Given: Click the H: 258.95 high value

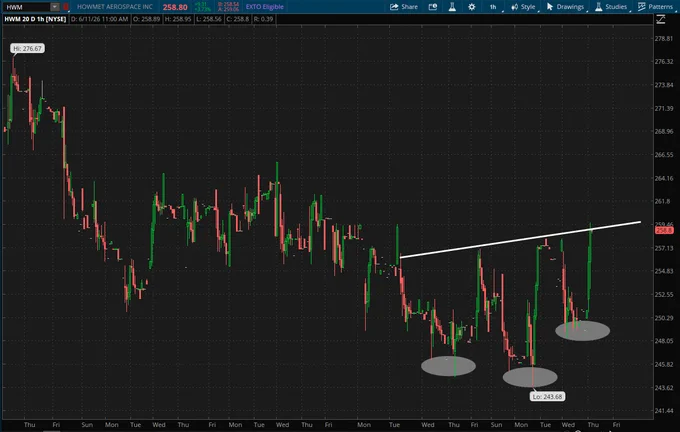Looking at the screenshot, I should click(x=178, y=19).
